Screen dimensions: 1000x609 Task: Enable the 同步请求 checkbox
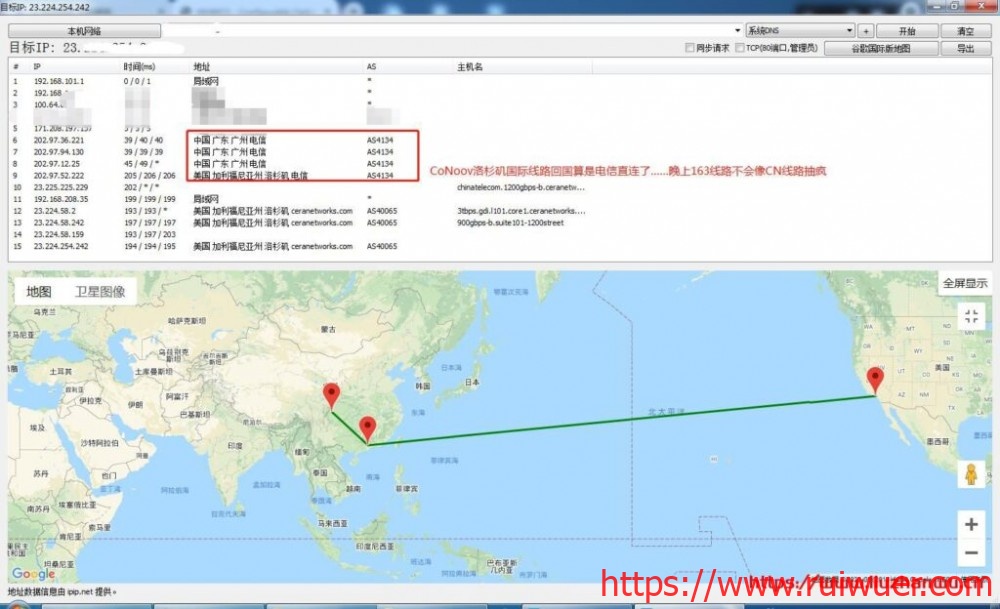click(690, 48)
